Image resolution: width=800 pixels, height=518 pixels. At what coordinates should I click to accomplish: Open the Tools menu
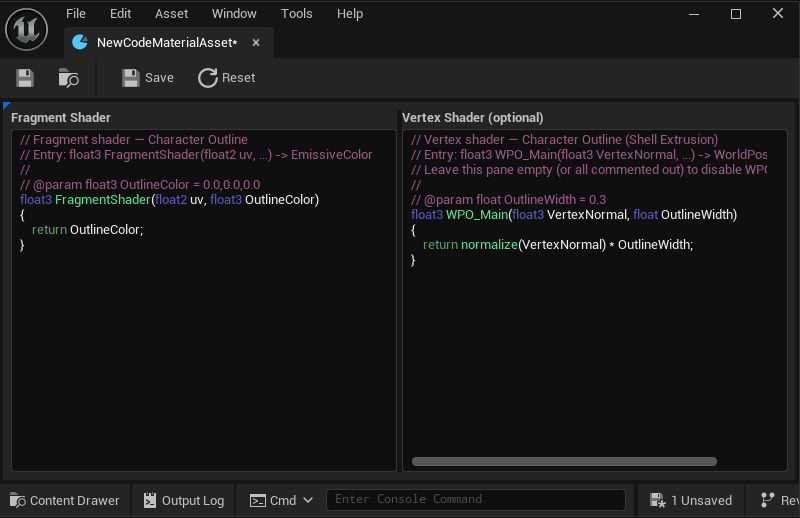[296, 14]
